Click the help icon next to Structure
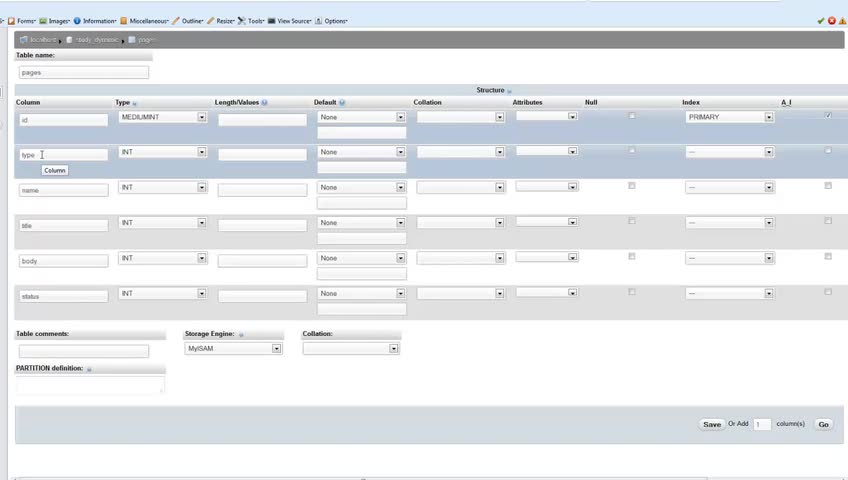Screen dimensions: 848x480 509,91
